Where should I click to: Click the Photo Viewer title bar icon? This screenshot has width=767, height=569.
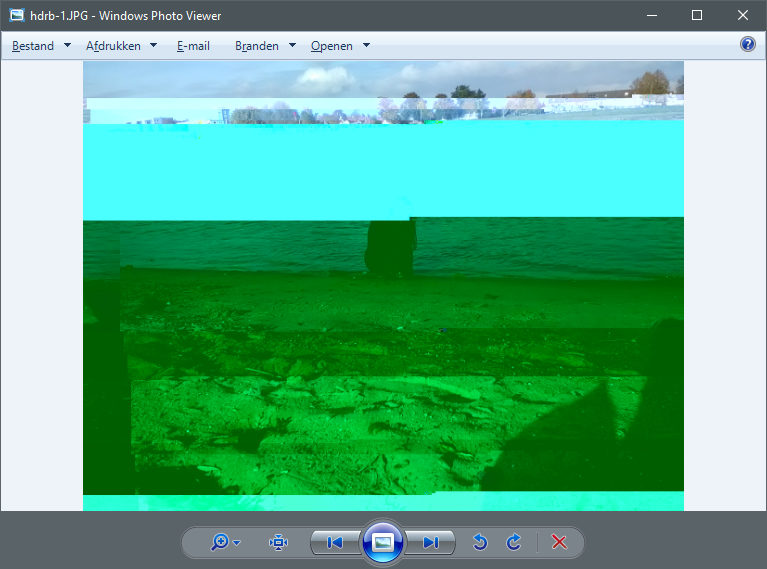point(16,15)
